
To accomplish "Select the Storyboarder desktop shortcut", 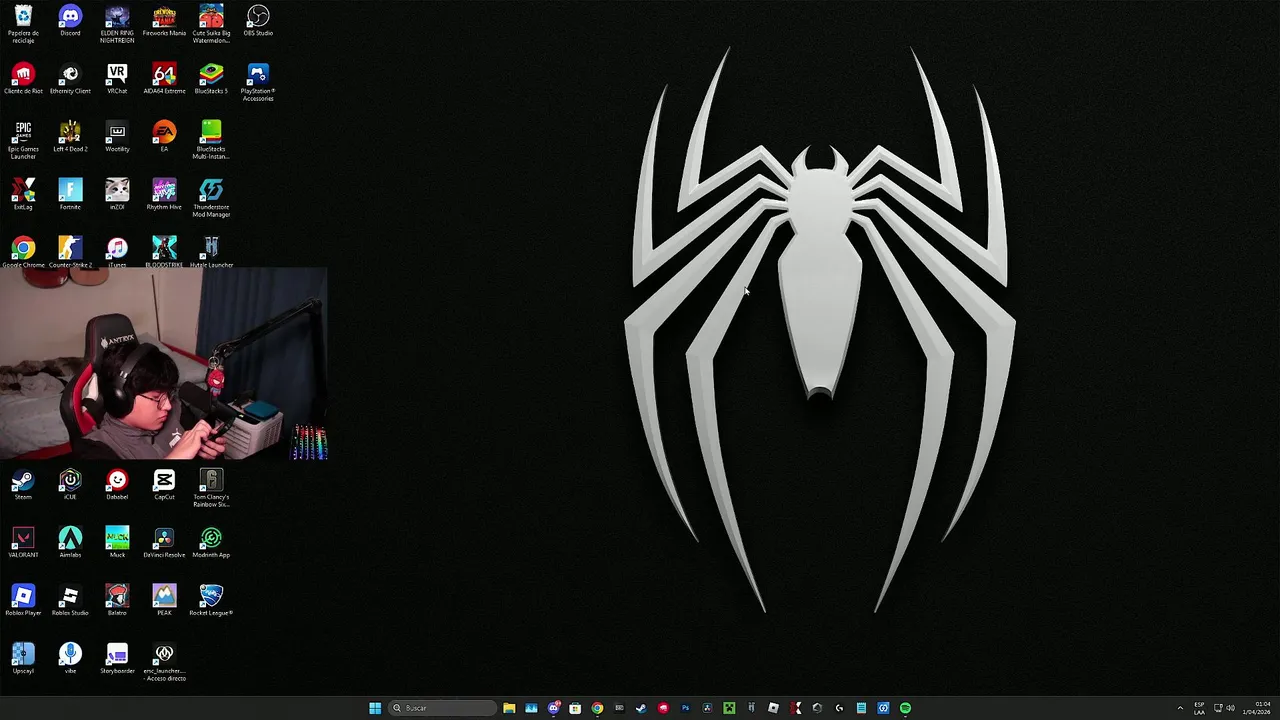I will pyautogui.click(x=117, y=659).
